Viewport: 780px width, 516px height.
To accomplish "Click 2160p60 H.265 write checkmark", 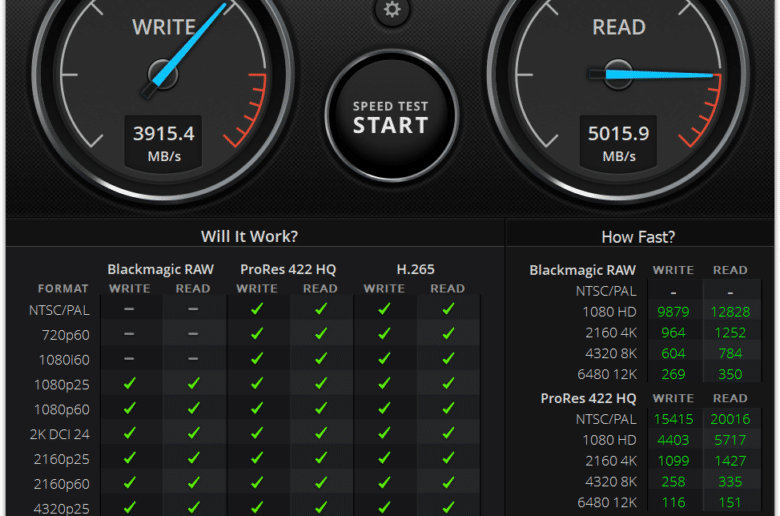I will click(384, 482).
